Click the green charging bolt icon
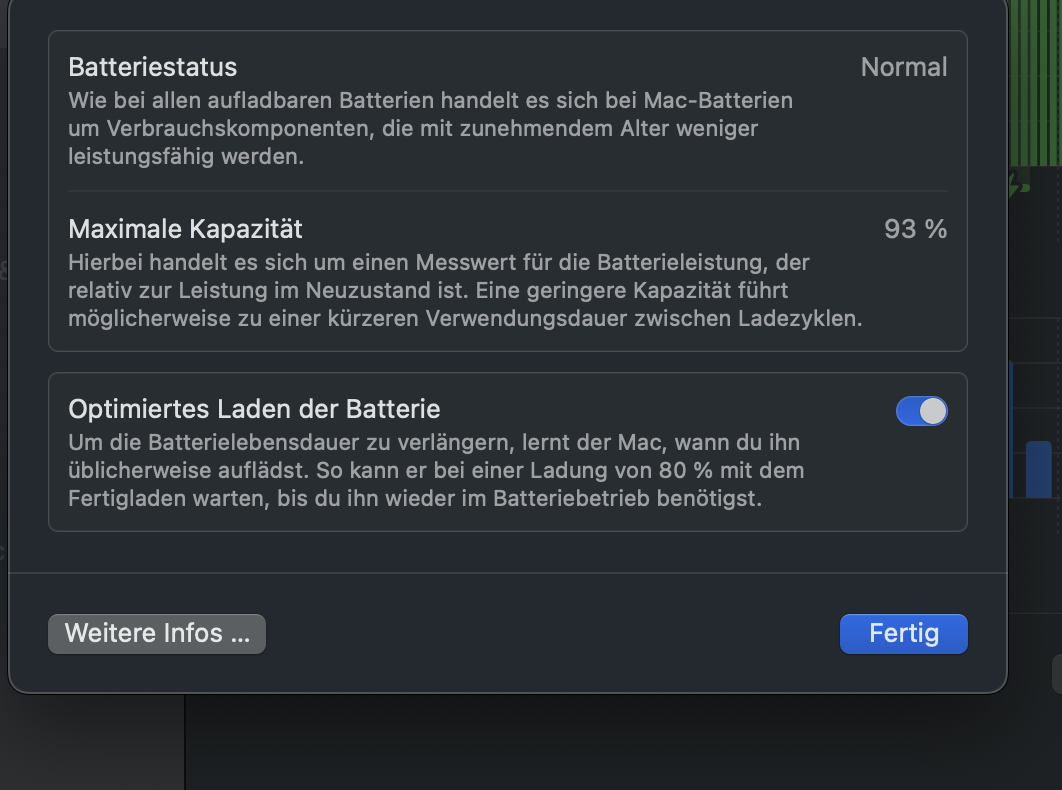 [x=1018, y=184]
